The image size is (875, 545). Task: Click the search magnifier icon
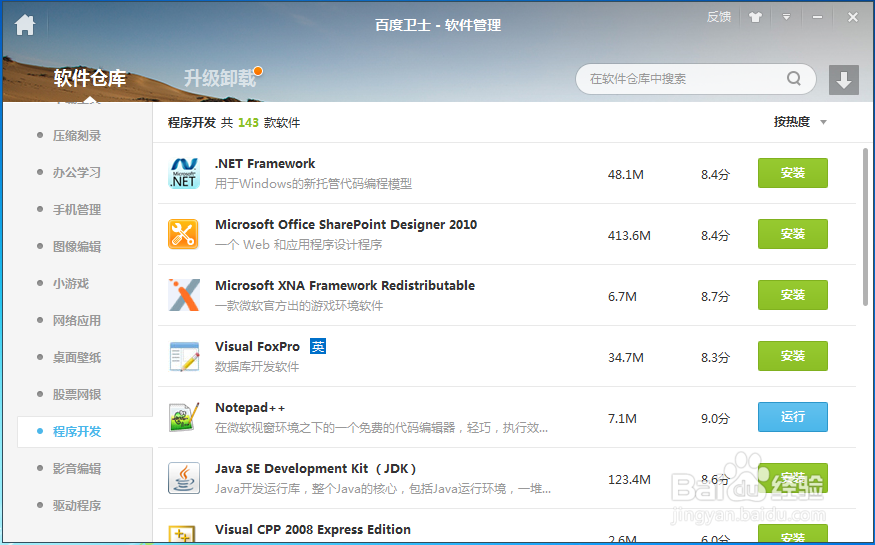[x=794, y=79]
